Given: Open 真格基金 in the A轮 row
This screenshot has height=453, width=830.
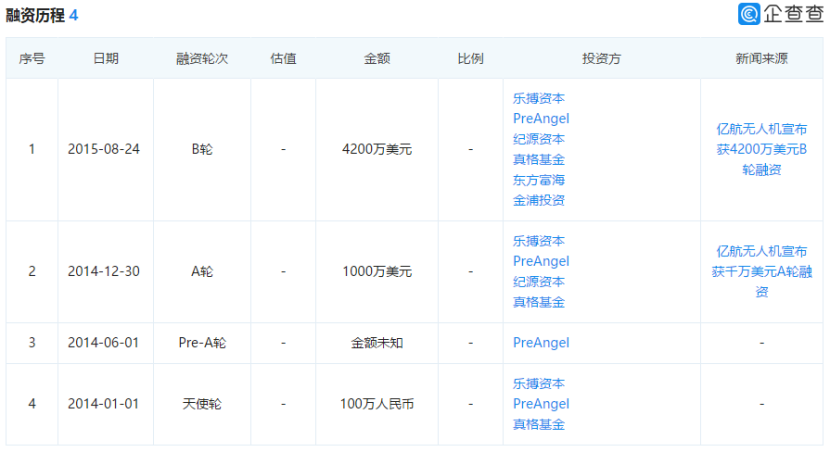Looking at the screenshot, I should [x=538, y=302].
